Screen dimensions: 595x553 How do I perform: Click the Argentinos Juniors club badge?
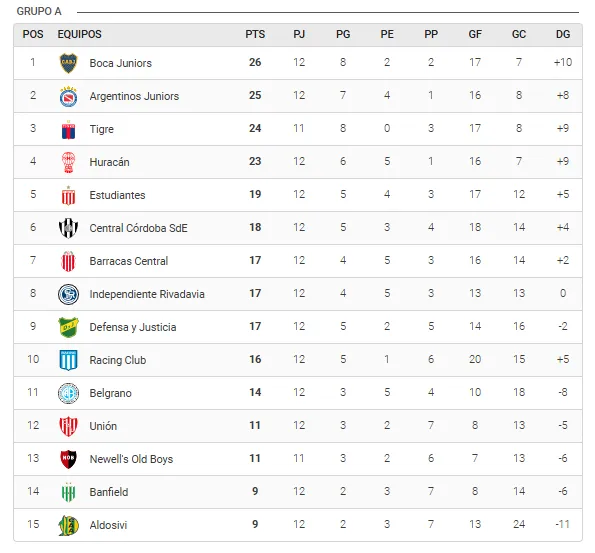click(69, 96)
